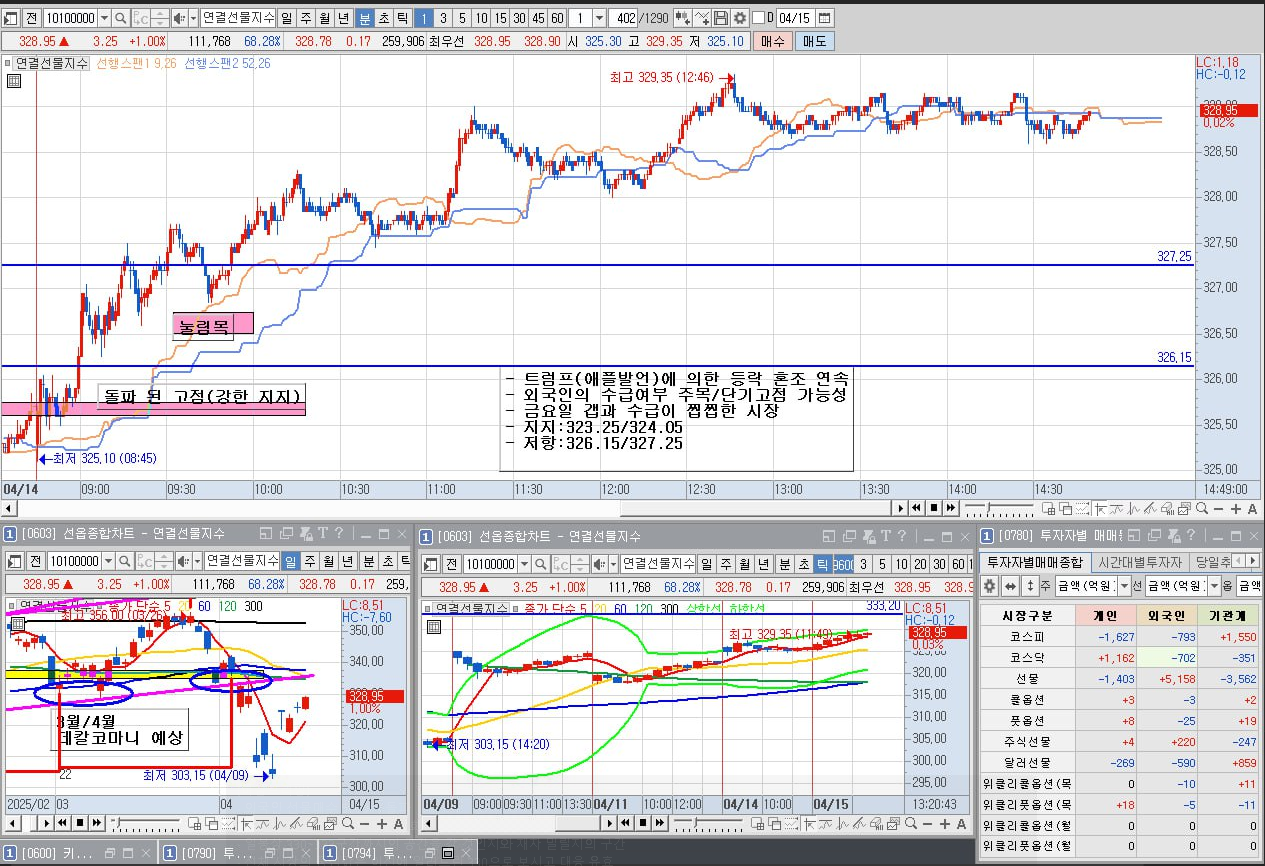Switch to the 시간대별투자자 tab
The height and width of the screenshot is (866, 1265).
(1140, 561)
